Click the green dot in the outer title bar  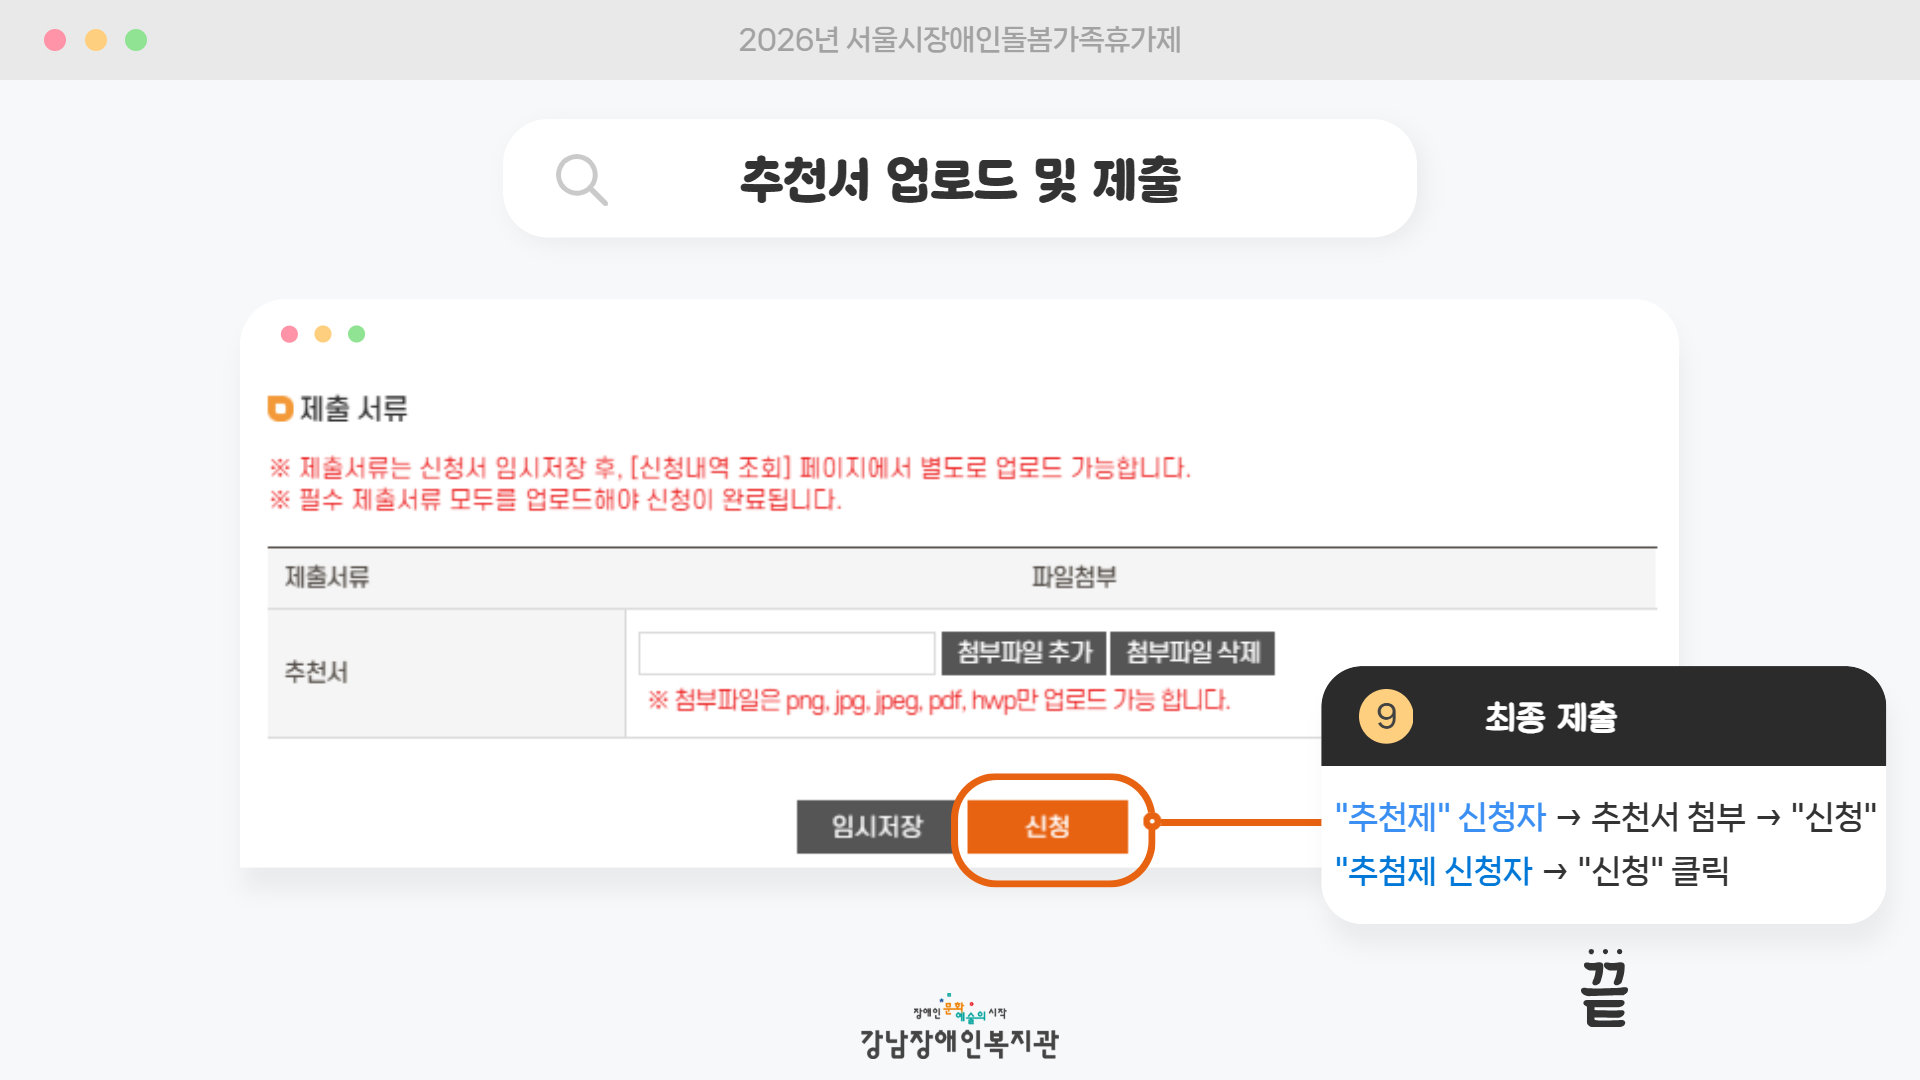pos(136,40)
